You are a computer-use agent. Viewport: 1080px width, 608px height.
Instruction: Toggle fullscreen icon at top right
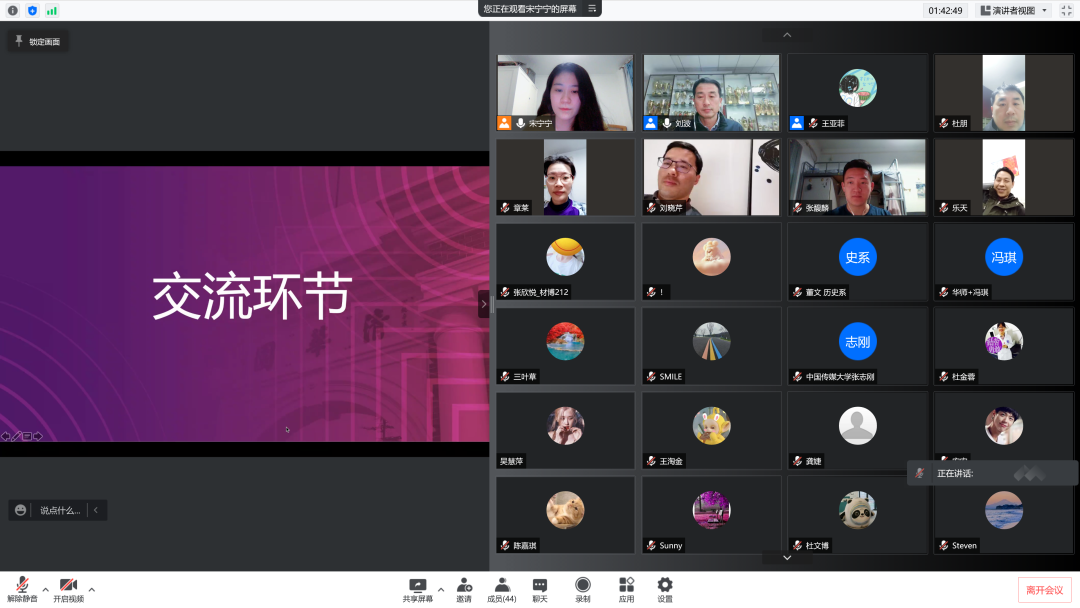pos(1066,10)
